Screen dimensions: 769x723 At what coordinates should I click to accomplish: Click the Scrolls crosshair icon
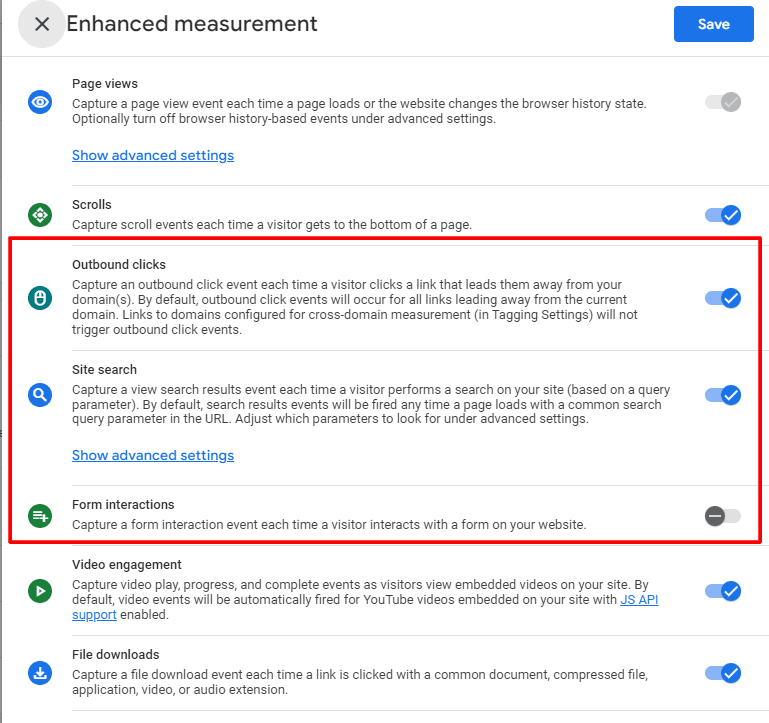pyautogui.click(x=40, y=215)
